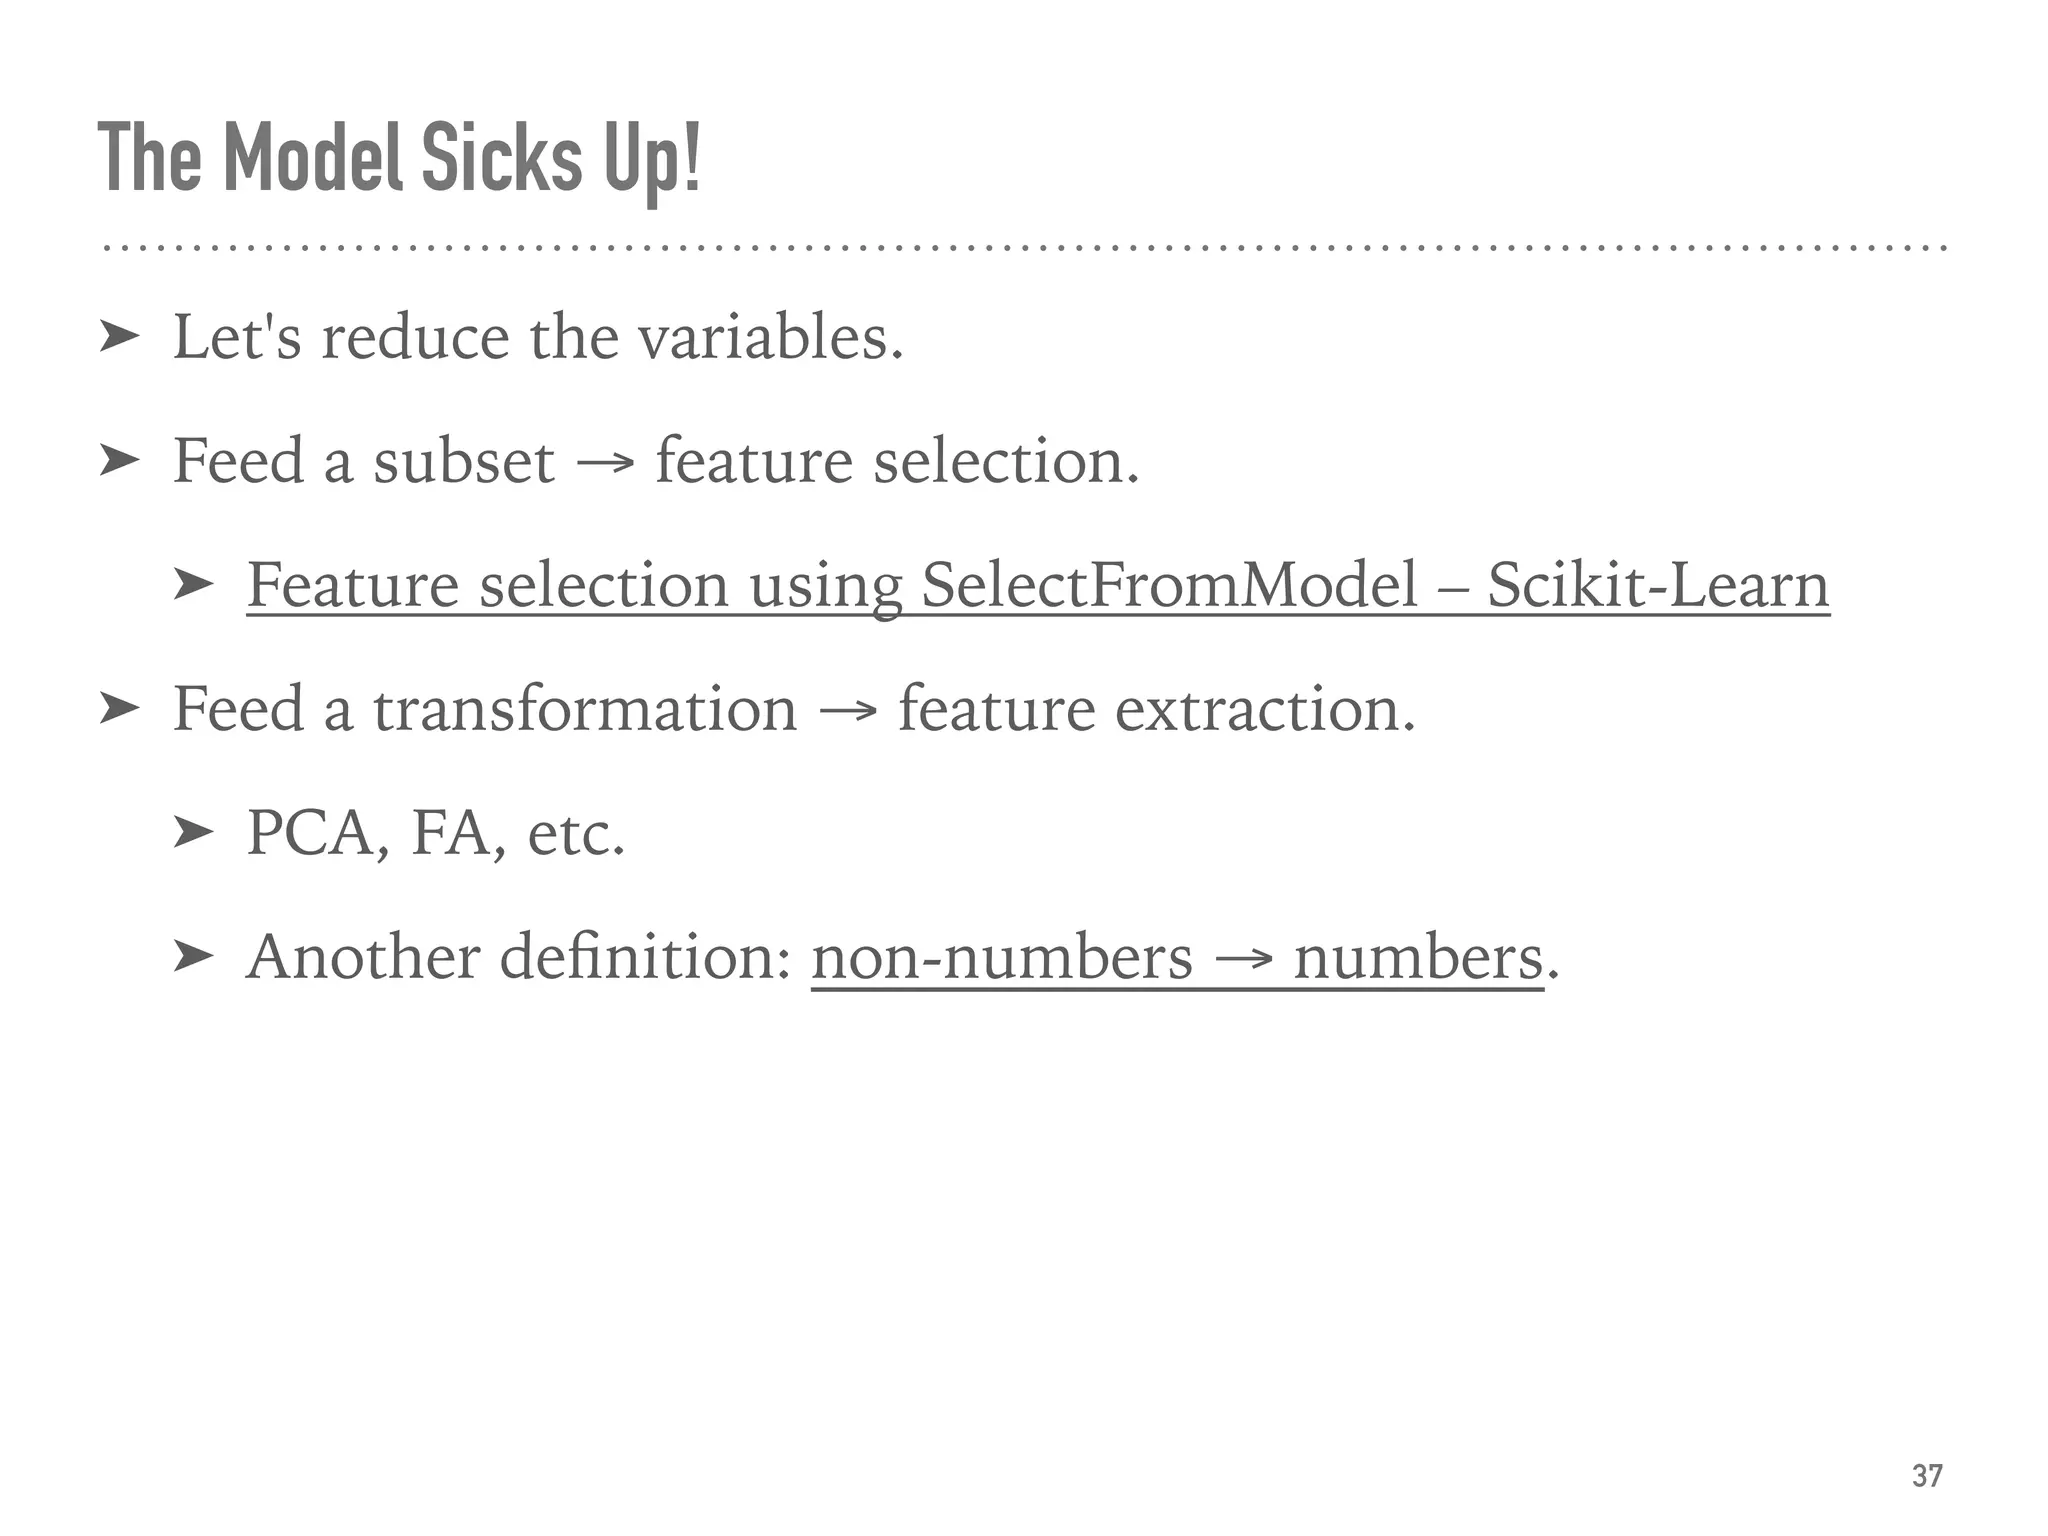Click arrow bullet before PCA, FA, etc.
Image resolution: width=2048 pixels, height=1536 pixels.
[193, 833]
